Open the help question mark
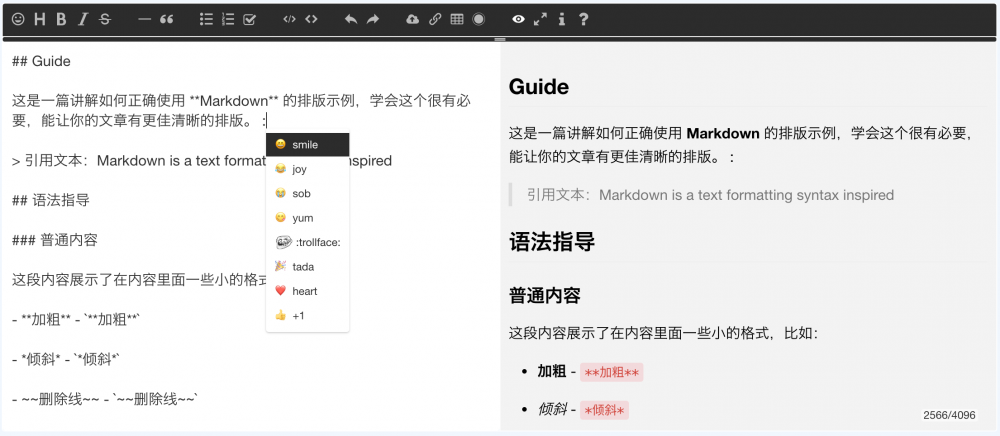 tap(583, 19)
